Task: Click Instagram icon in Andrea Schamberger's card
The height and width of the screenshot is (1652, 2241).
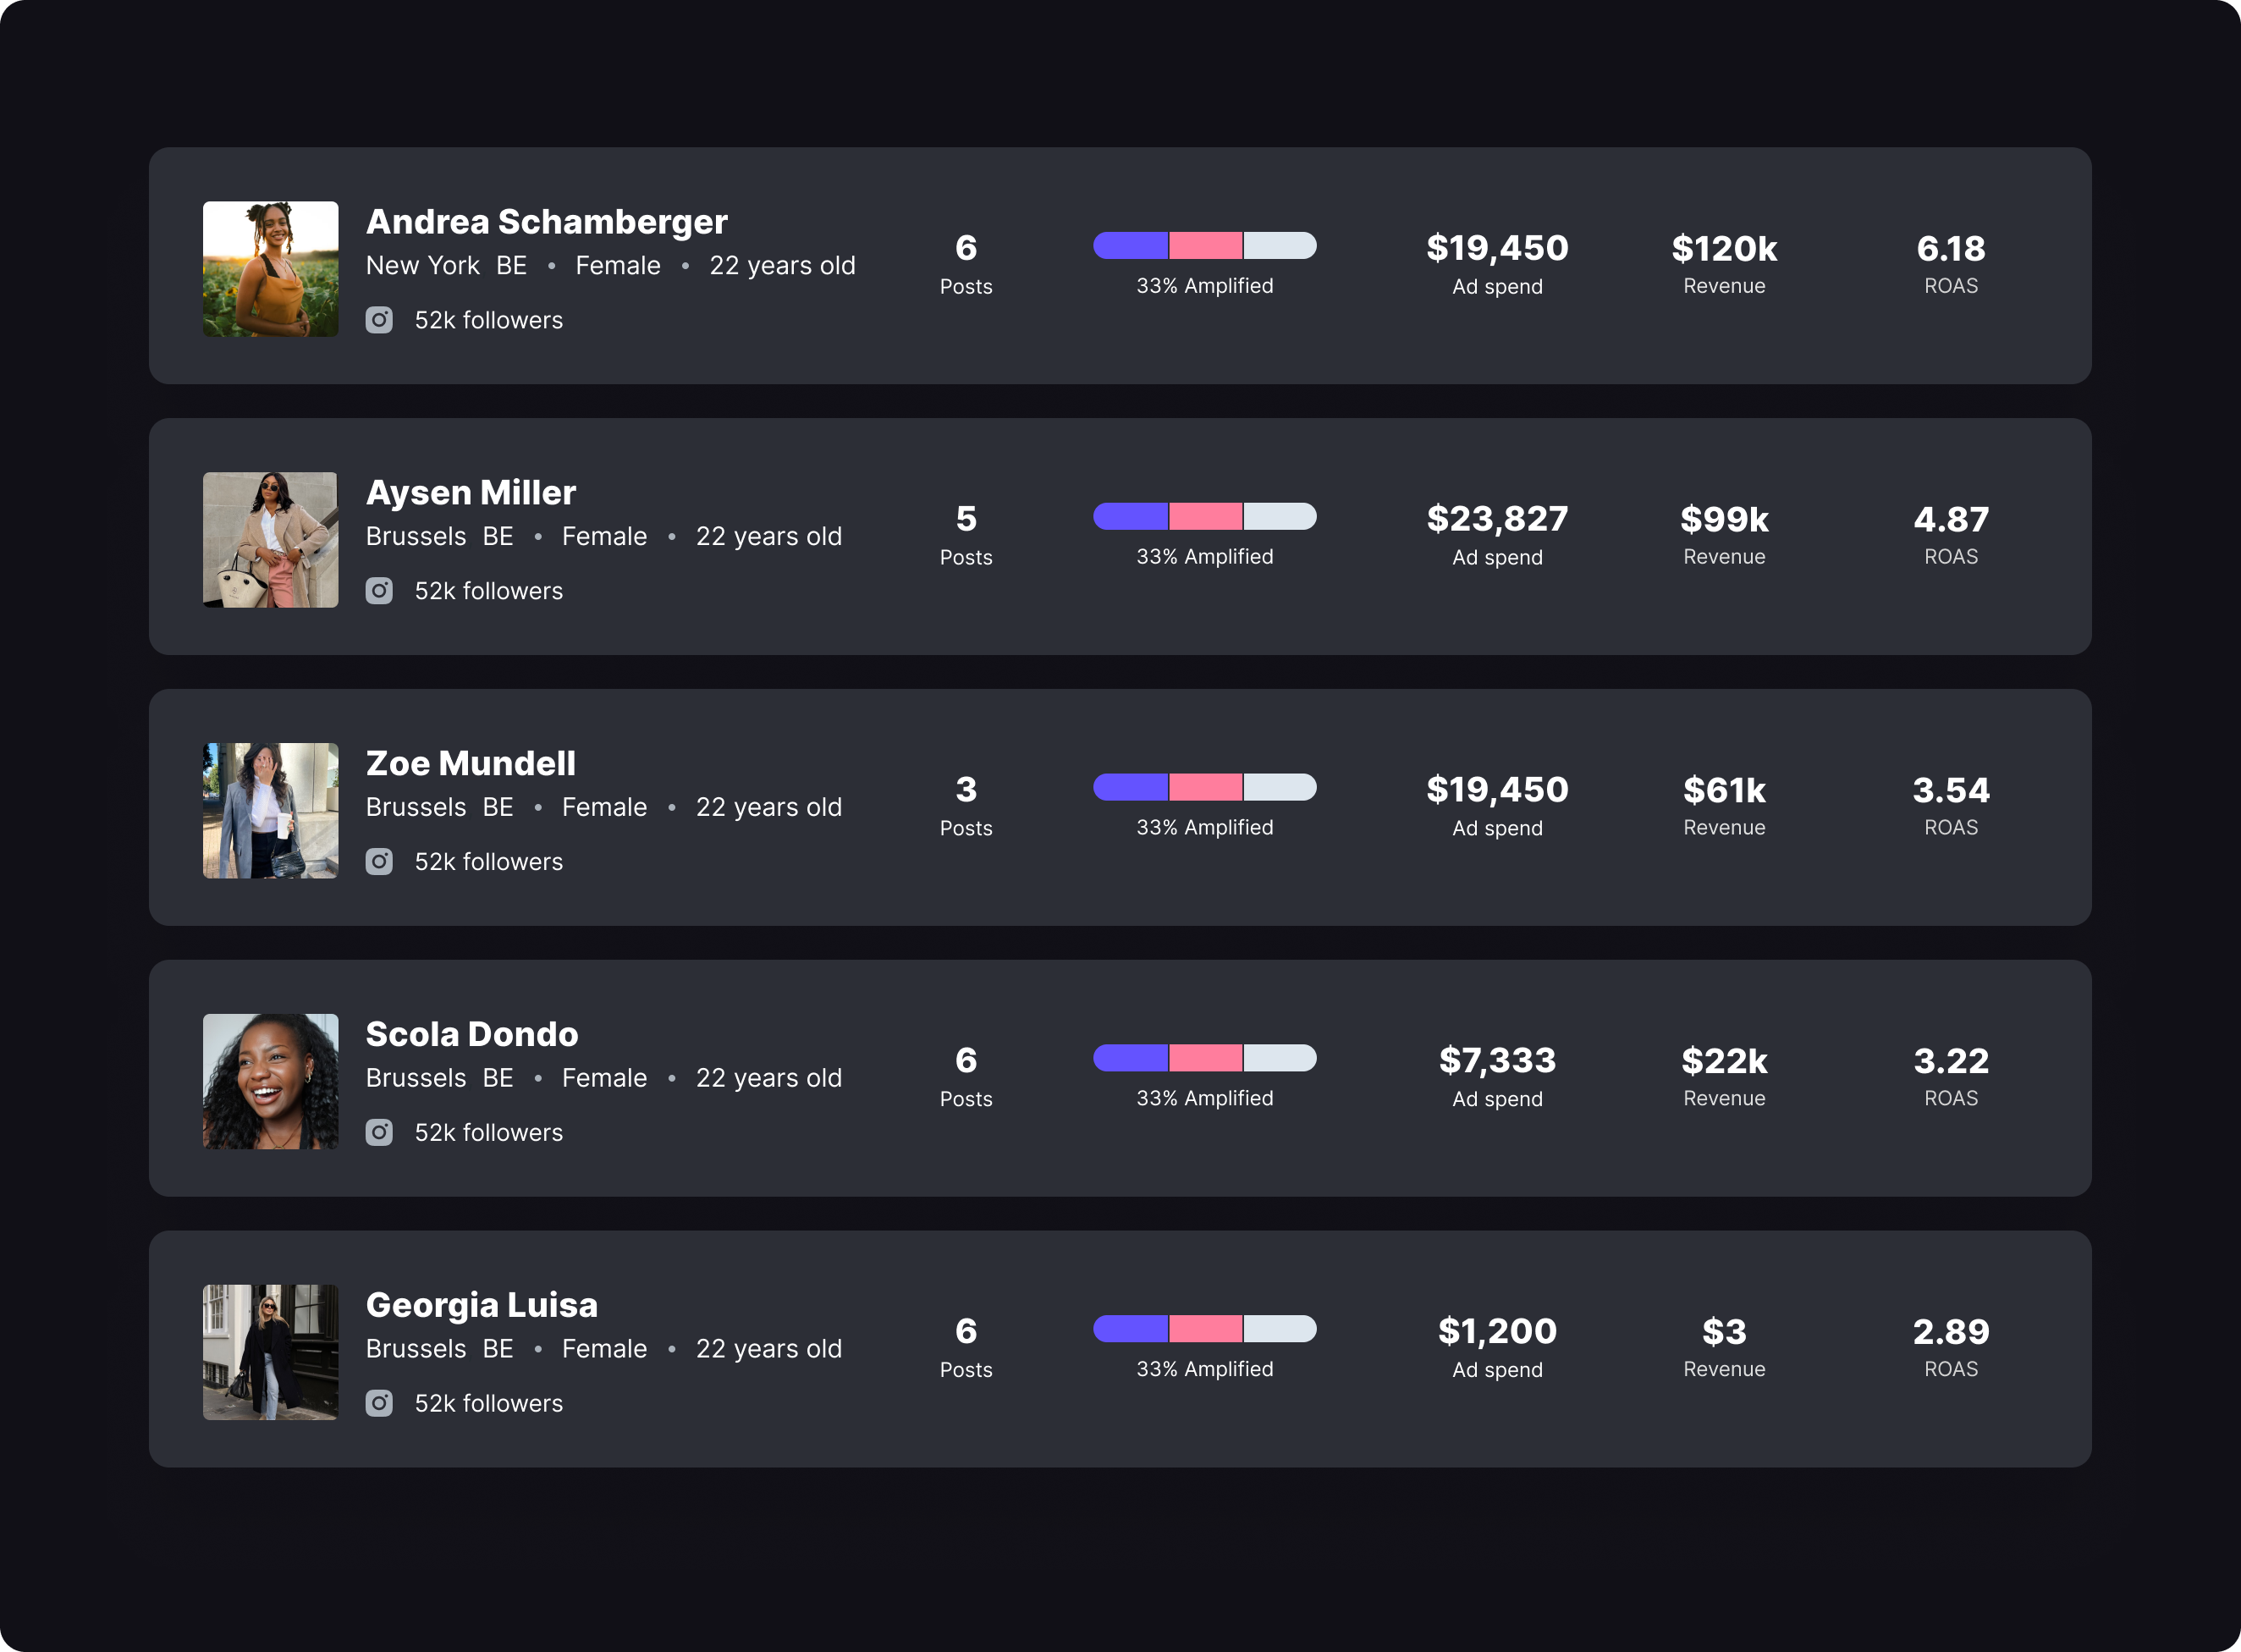Action: (x=379, y=320)
